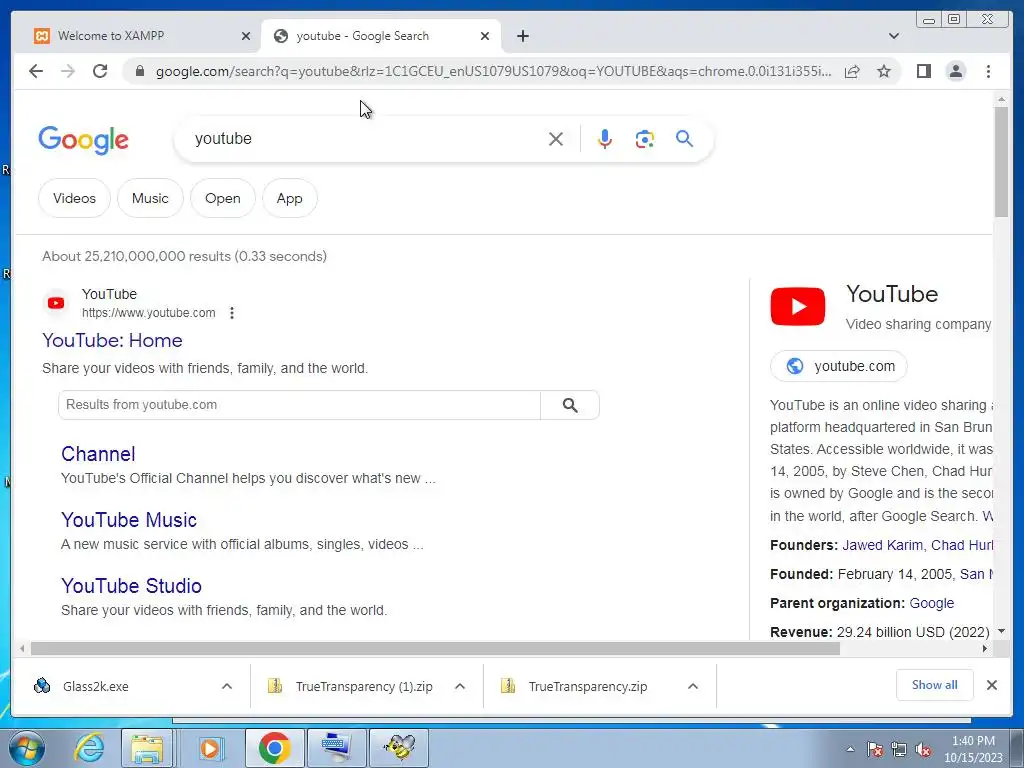1024x768 pixels.
Task: Filter results by Videos
Action: tap(74, 199)
